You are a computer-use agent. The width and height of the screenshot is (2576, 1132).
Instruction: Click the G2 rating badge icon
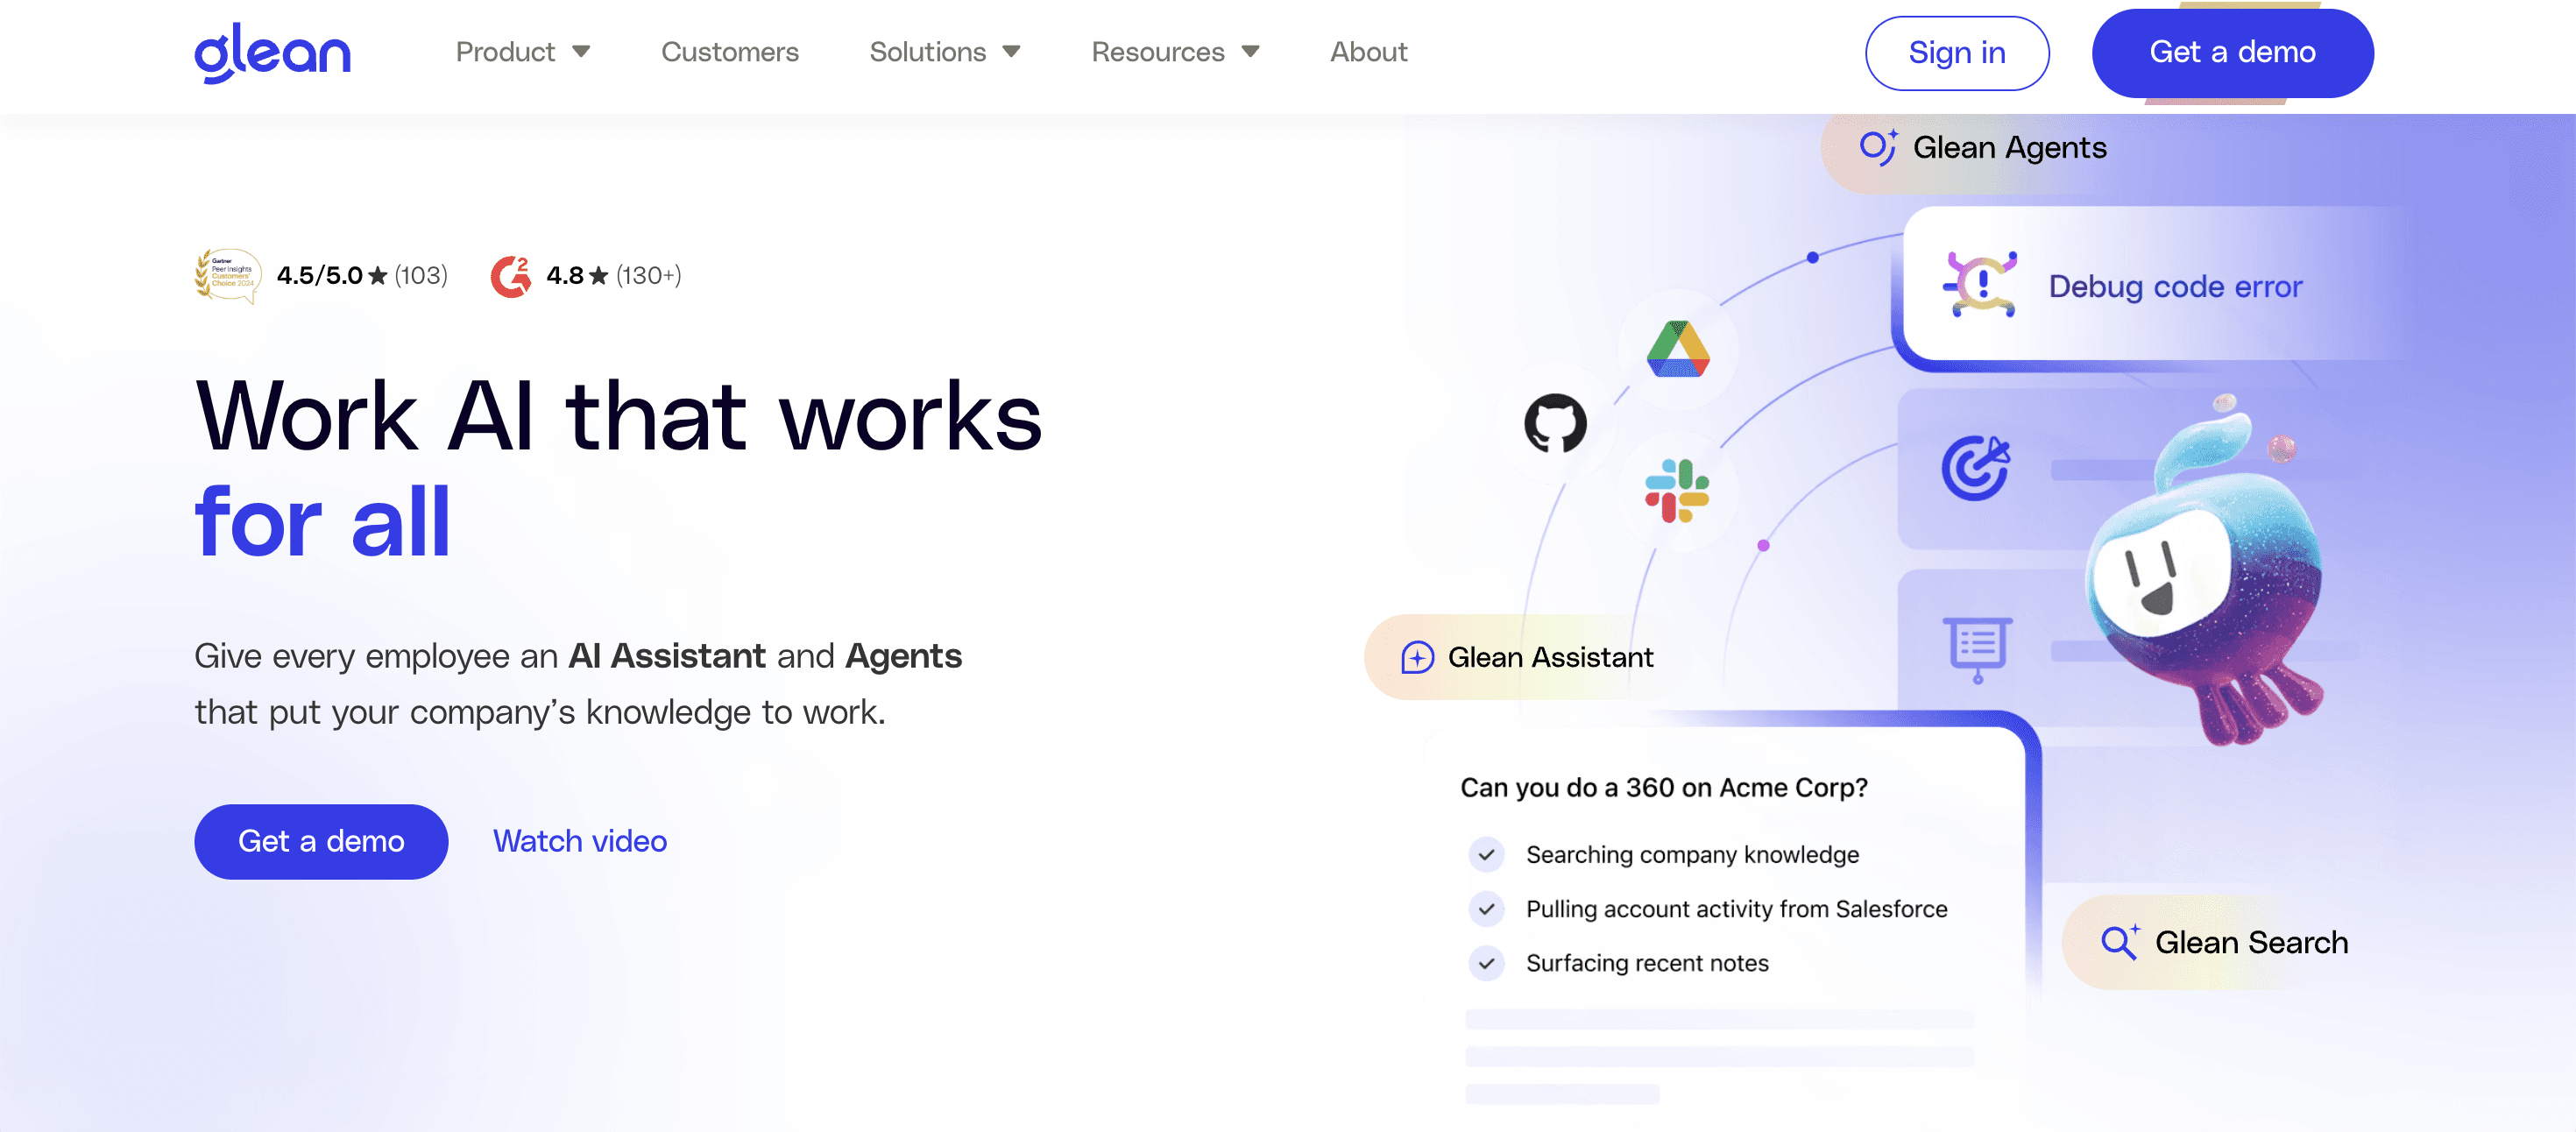[x=511, y=276]
